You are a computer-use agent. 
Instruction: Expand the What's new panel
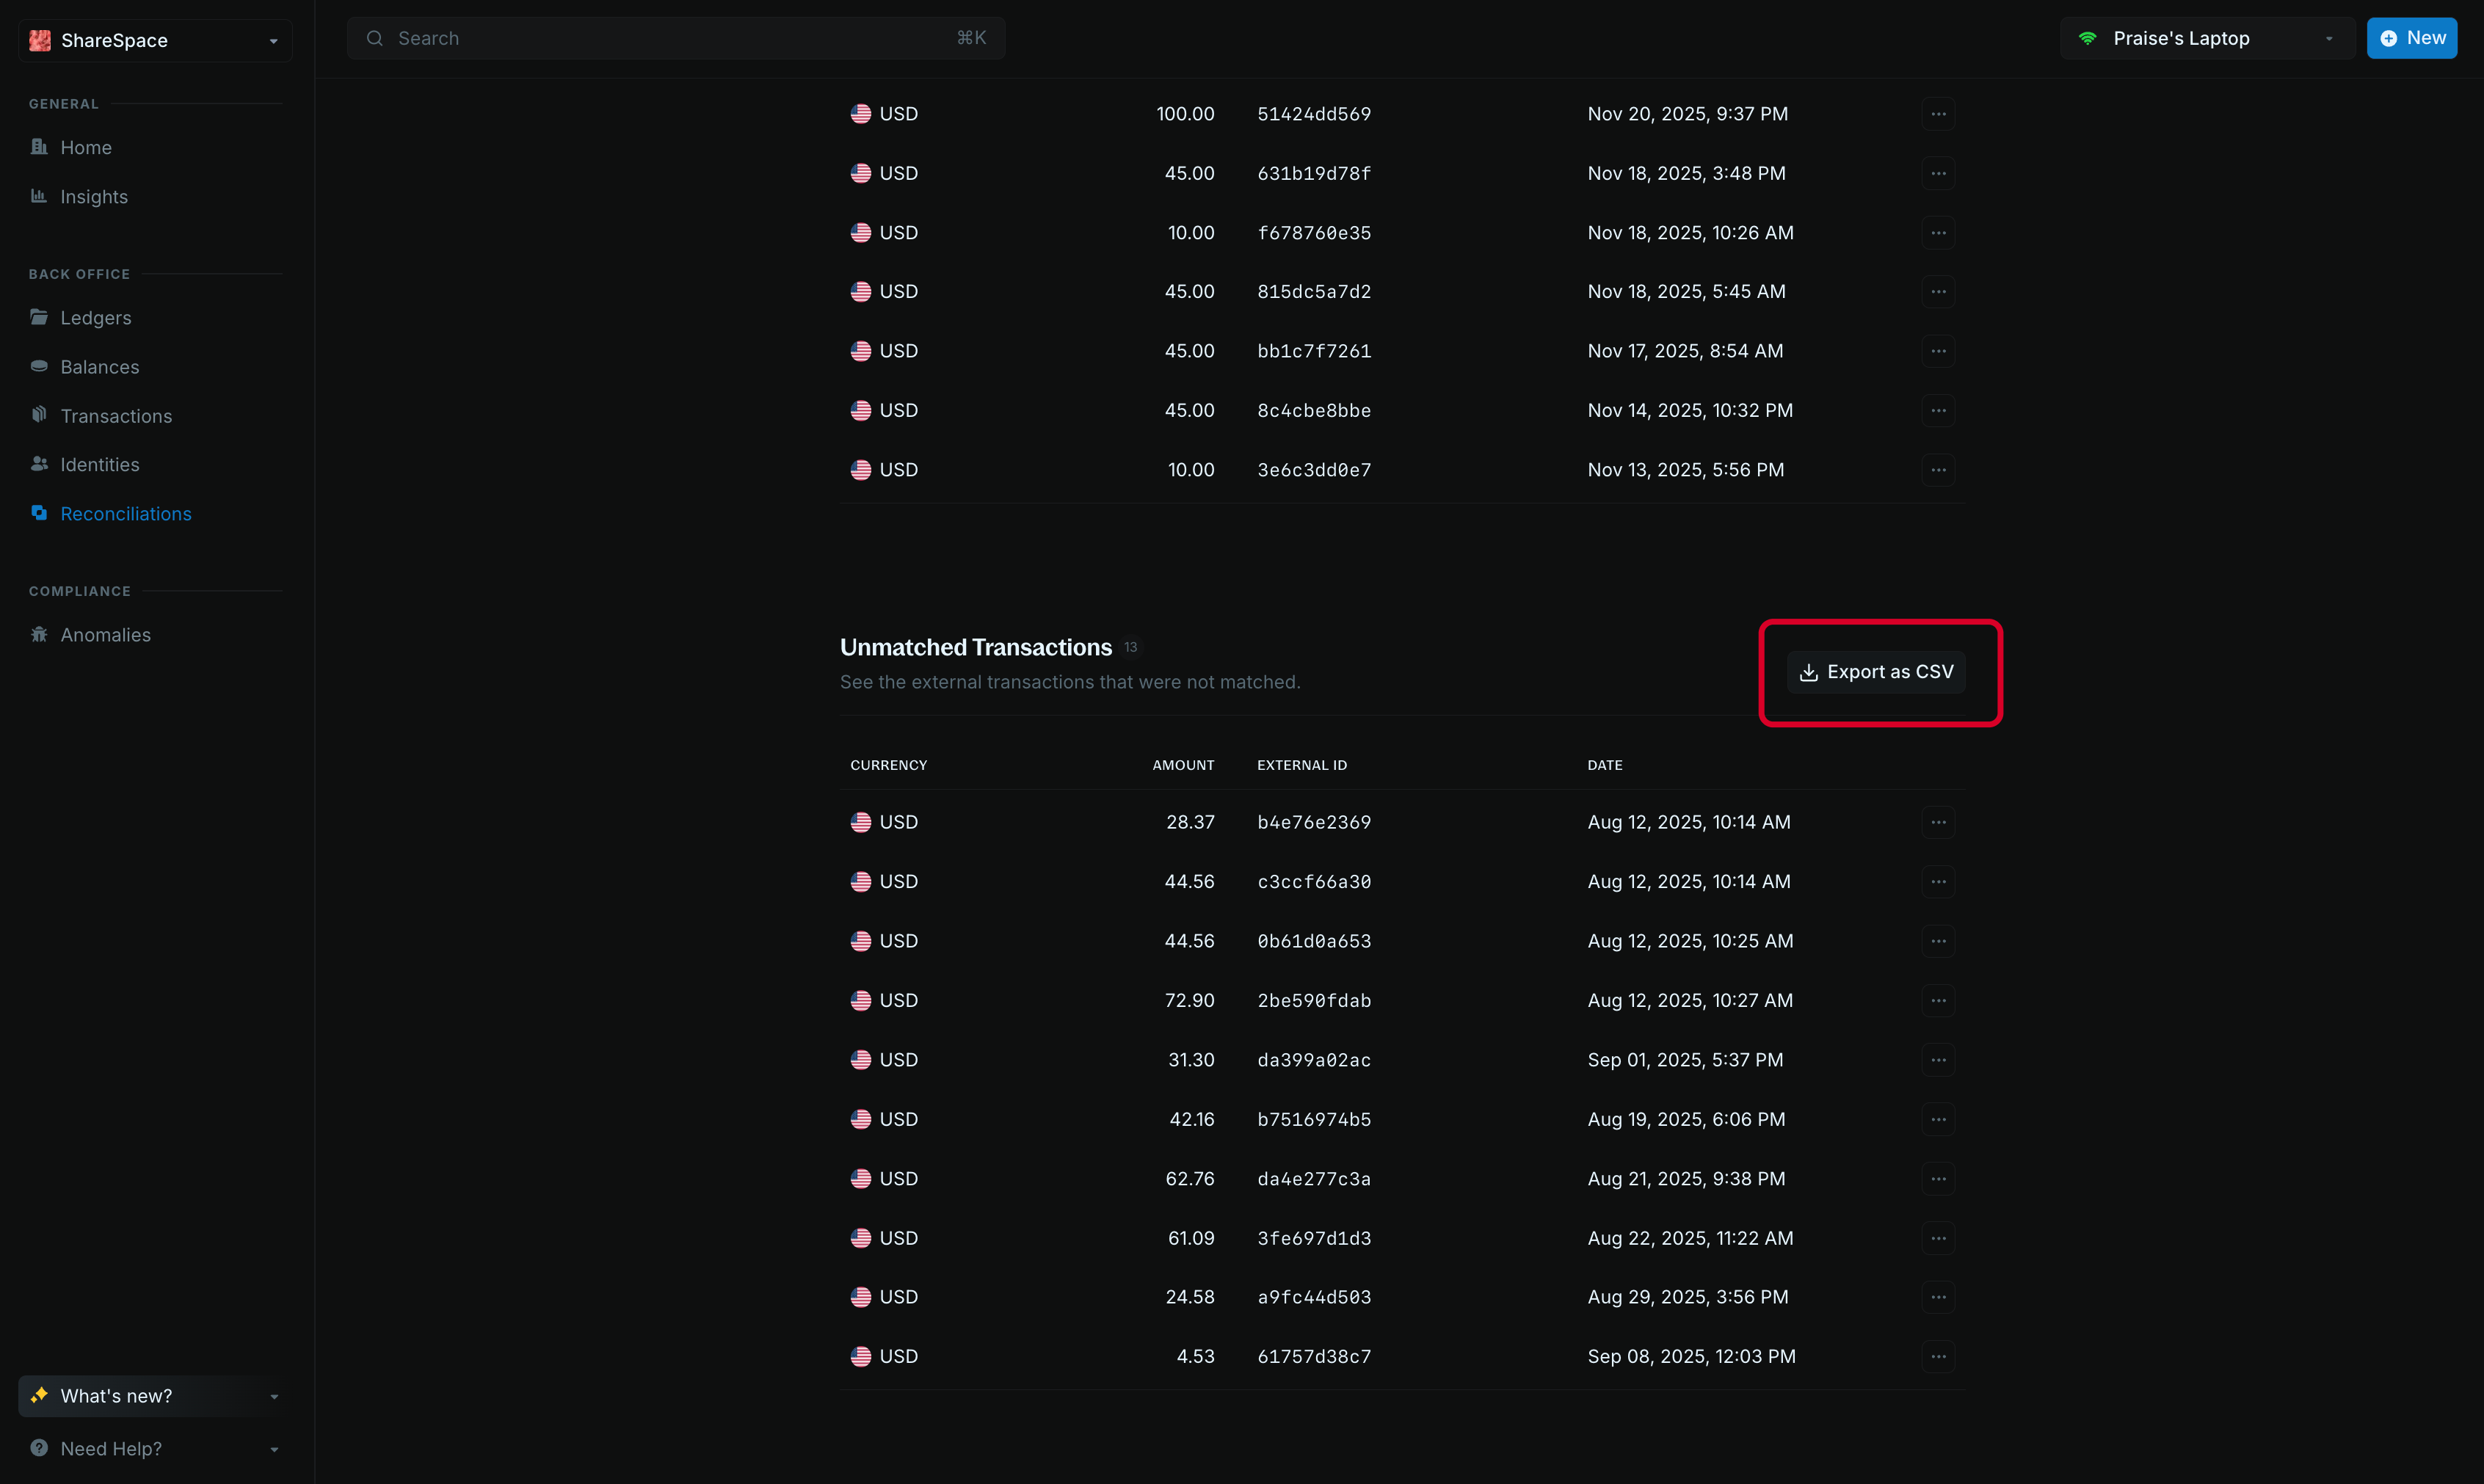point(155,1395)
